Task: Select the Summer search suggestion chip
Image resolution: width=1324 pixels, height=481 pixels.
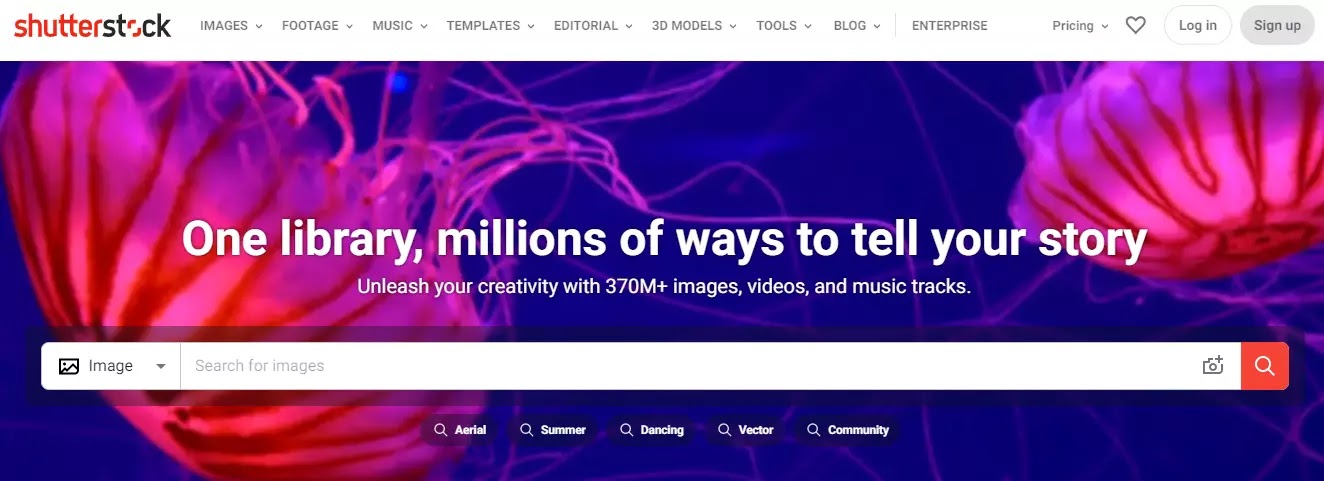Action: pos(553,430)
